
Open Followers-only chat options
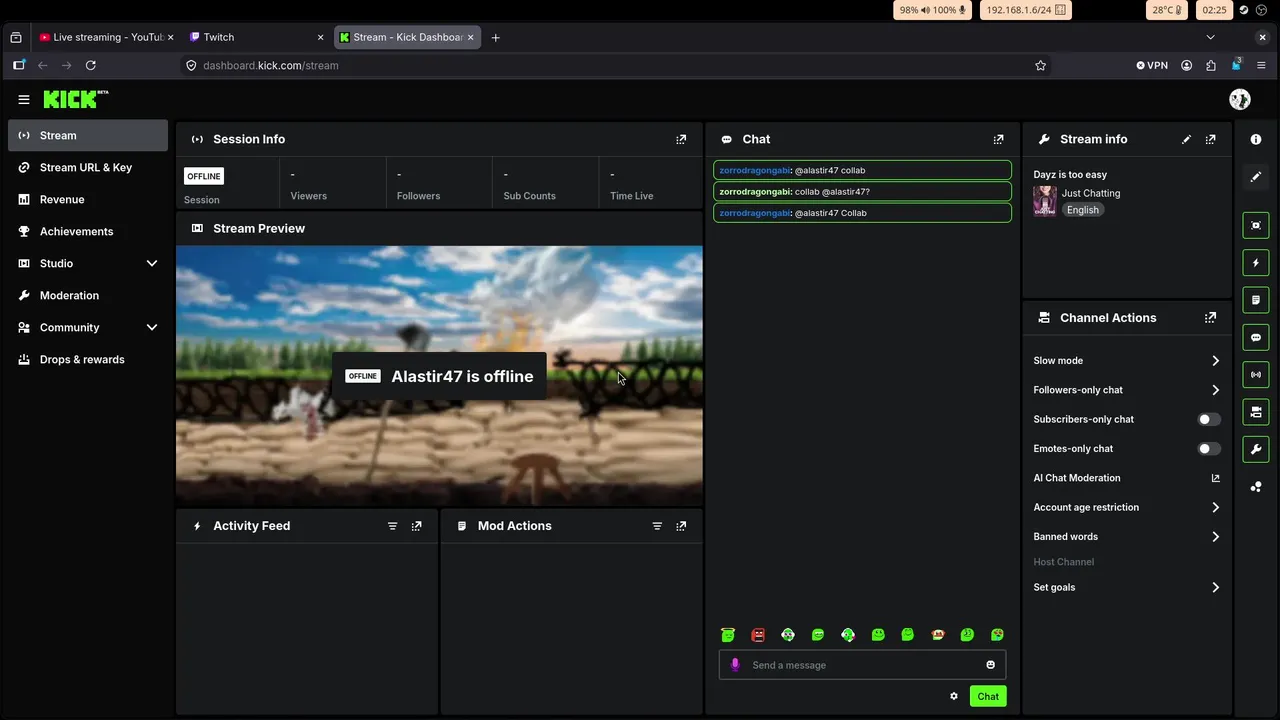(x=1127, y=390)
